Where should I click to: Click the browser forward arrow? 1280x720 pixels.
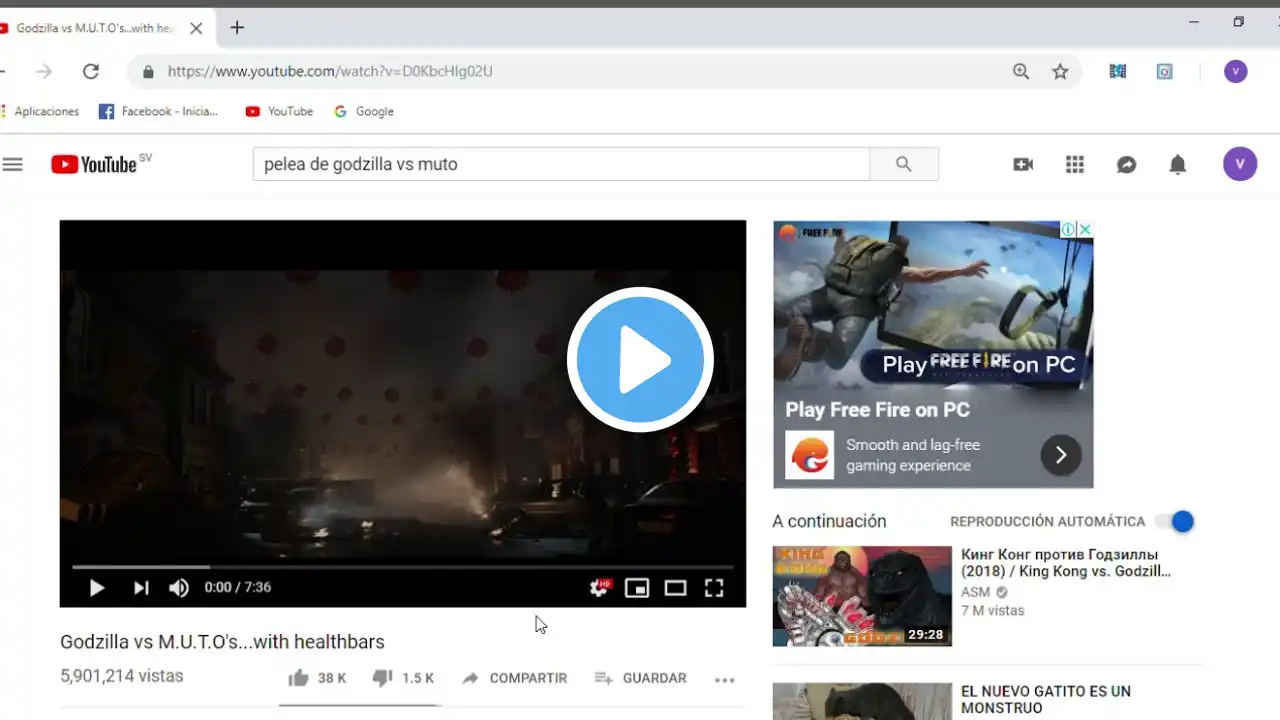tap(44, 71)
